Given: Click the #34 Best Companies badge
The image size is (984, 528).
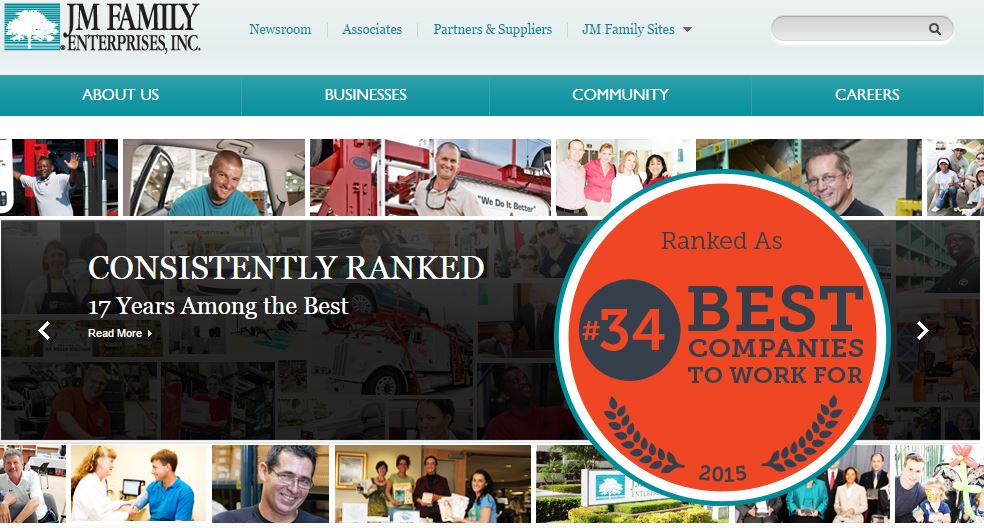Looking at the screenshot, I should pos(722,337).
